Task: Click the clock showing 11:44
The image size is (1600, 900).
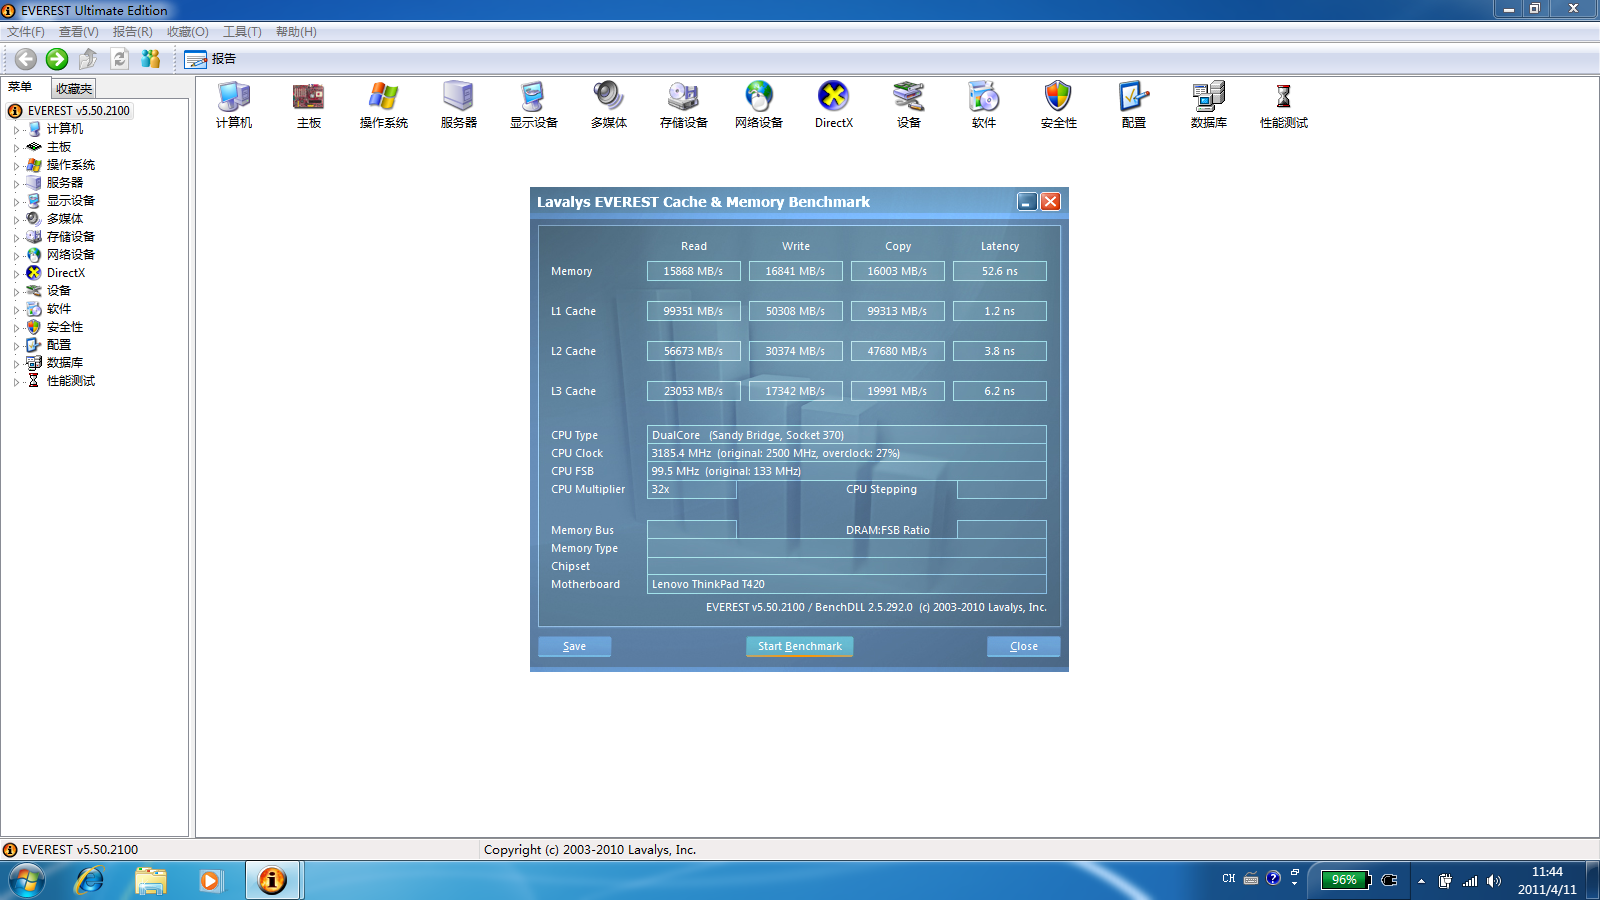Action: 1547,872
